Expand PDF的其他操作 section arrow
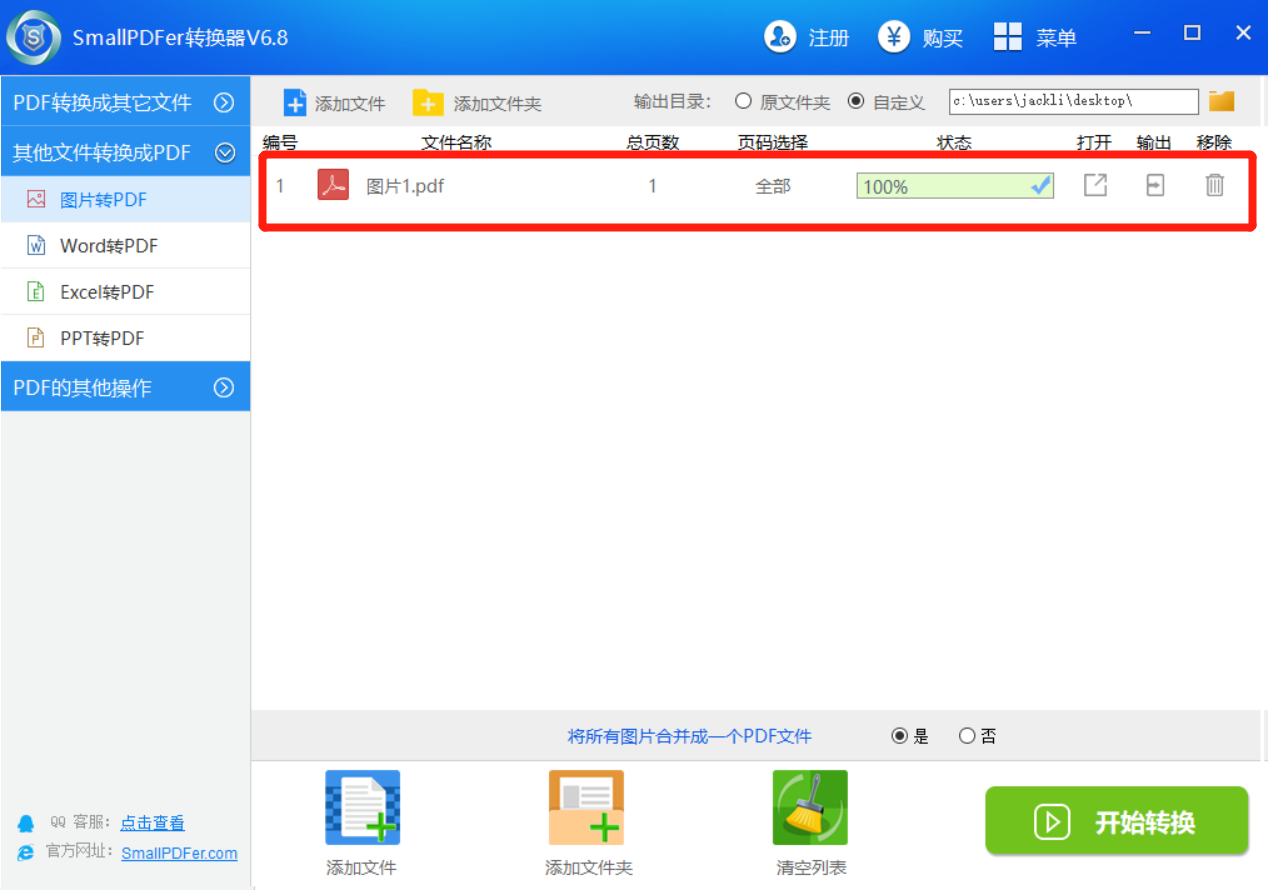The width and height of the screenshot is (1268, 890). [225, 387]
